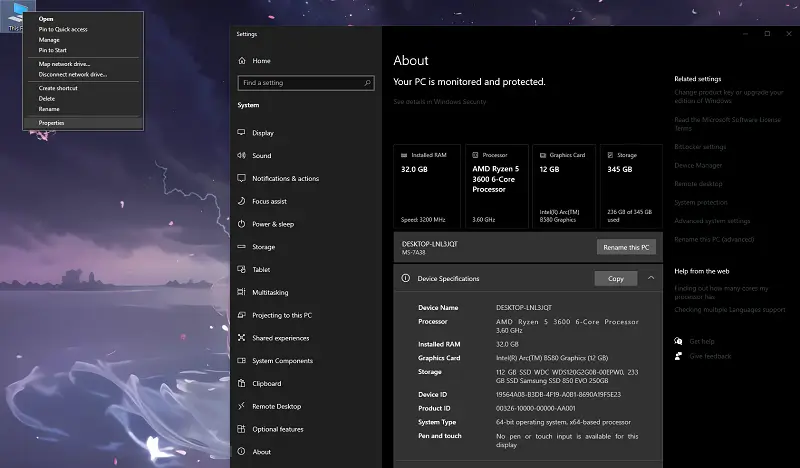This screenshot has width=800, height=468.
Task: Copy the device specifications
Action: (615, 279)
